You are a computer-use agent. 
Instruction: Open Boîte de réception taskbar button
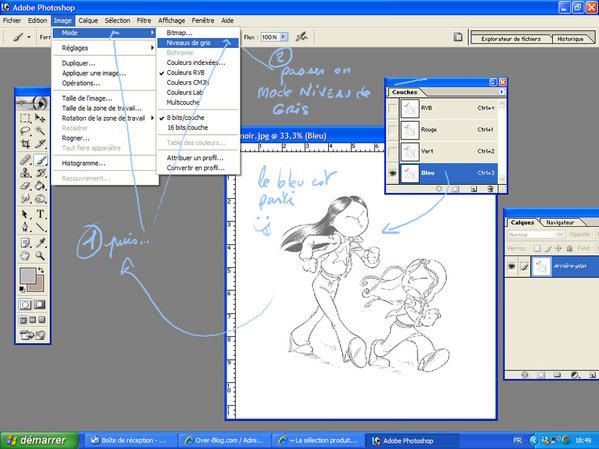[x=130, y=441]
